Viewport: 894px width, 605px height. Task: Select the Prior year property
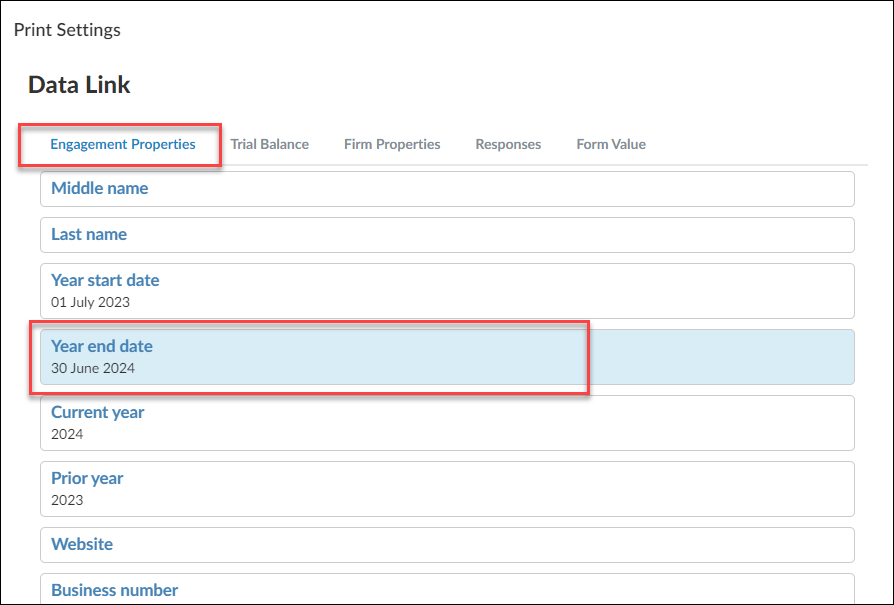coord(447,489)
